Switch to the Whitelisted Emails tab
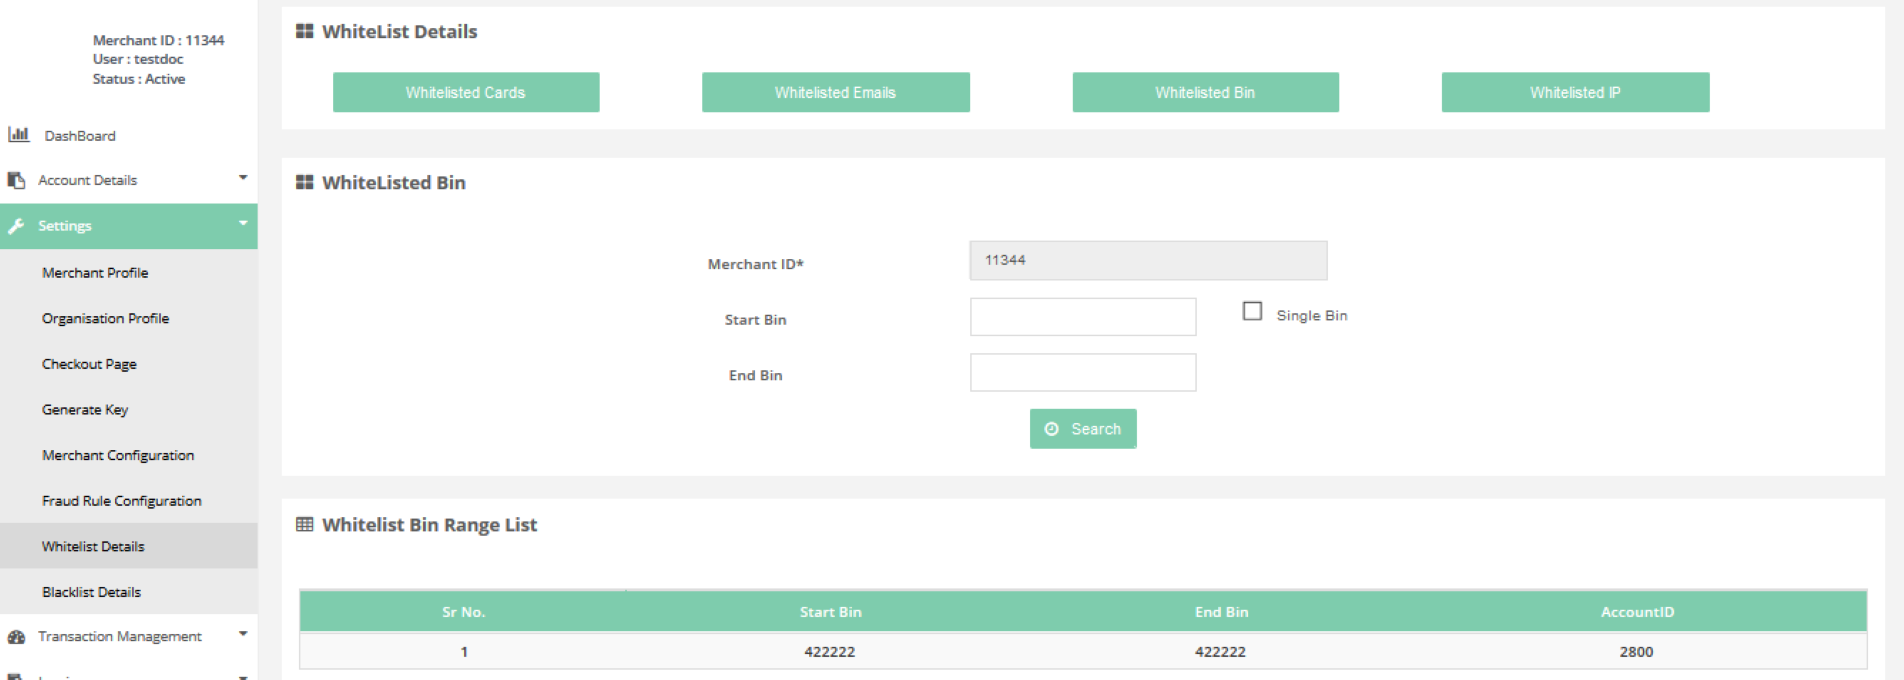 [x=835, y=92]
